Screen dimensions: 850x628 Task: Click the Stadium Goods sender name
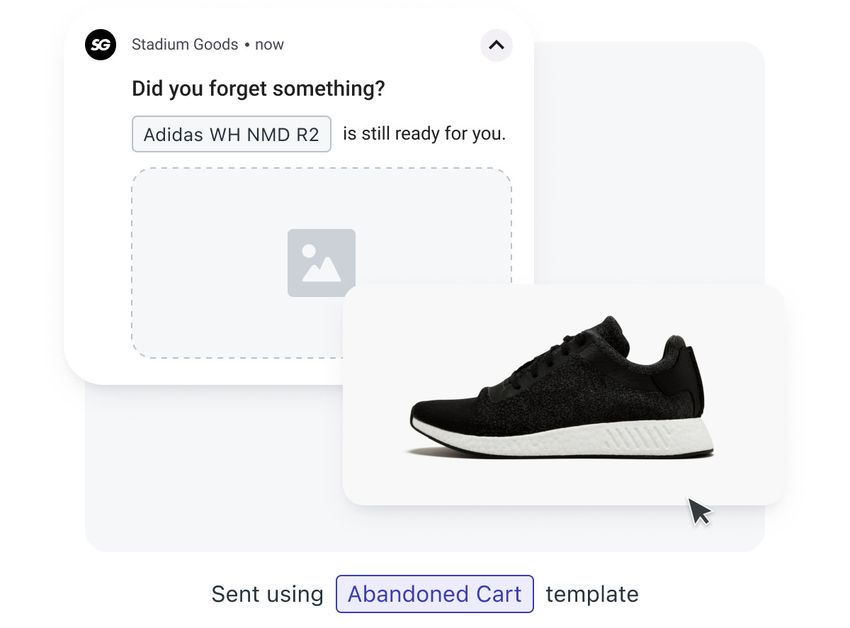[185, 44]
